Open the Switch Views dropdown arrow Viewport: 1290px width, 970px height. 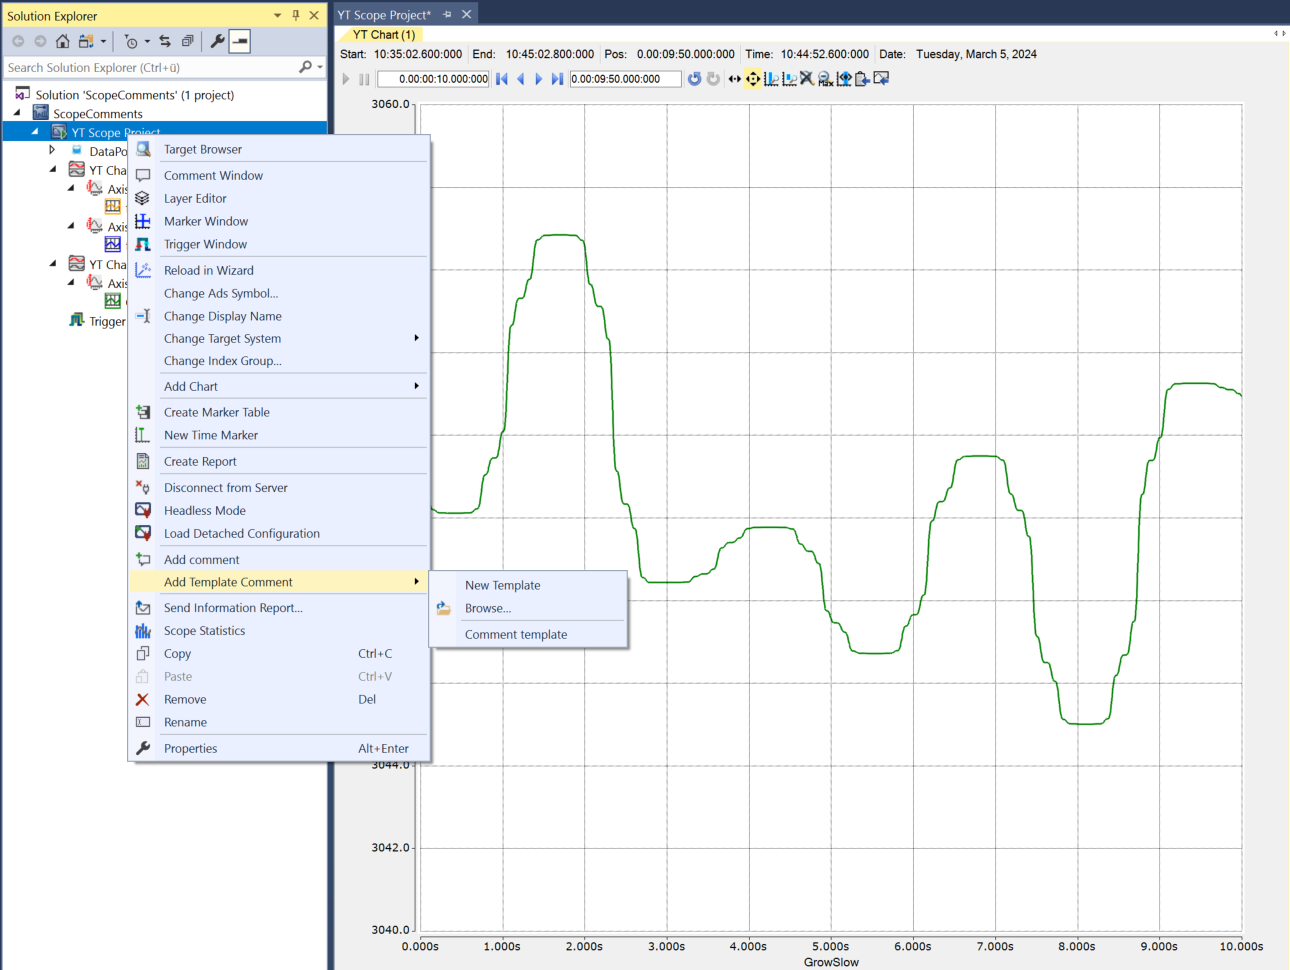tap(102, 41)
